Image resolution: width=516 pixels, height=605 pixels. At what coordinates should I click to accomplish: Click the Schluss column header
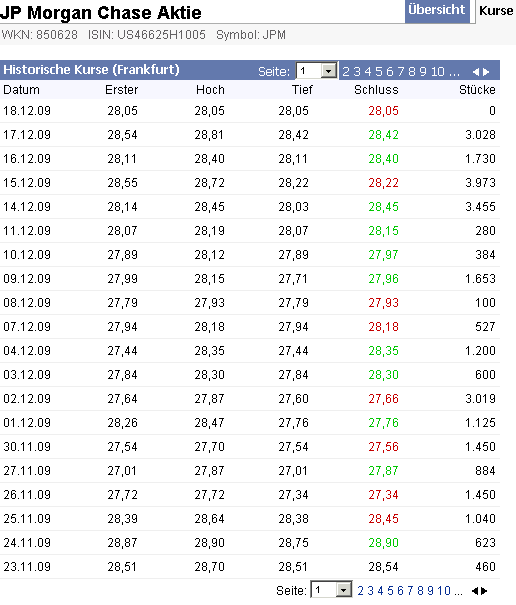[376, 90]
